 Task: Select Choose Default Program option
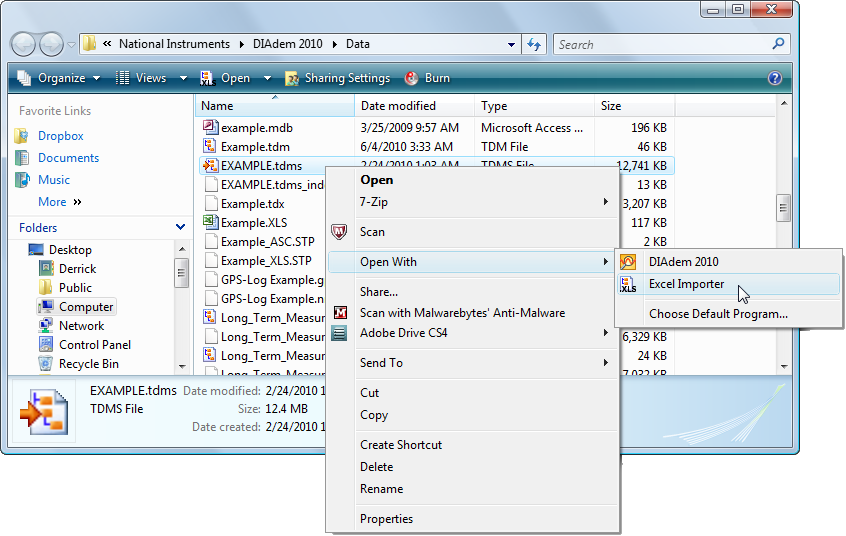click(x=718, y=314)
